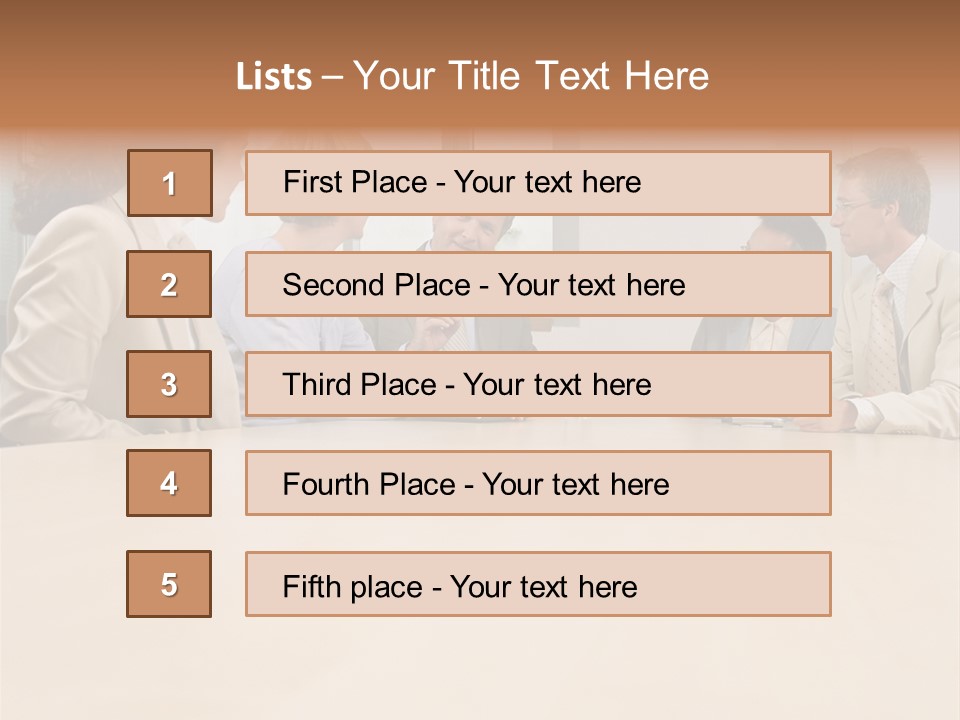Select the number 2 square
Screen dimensions: 960x720
169,284
